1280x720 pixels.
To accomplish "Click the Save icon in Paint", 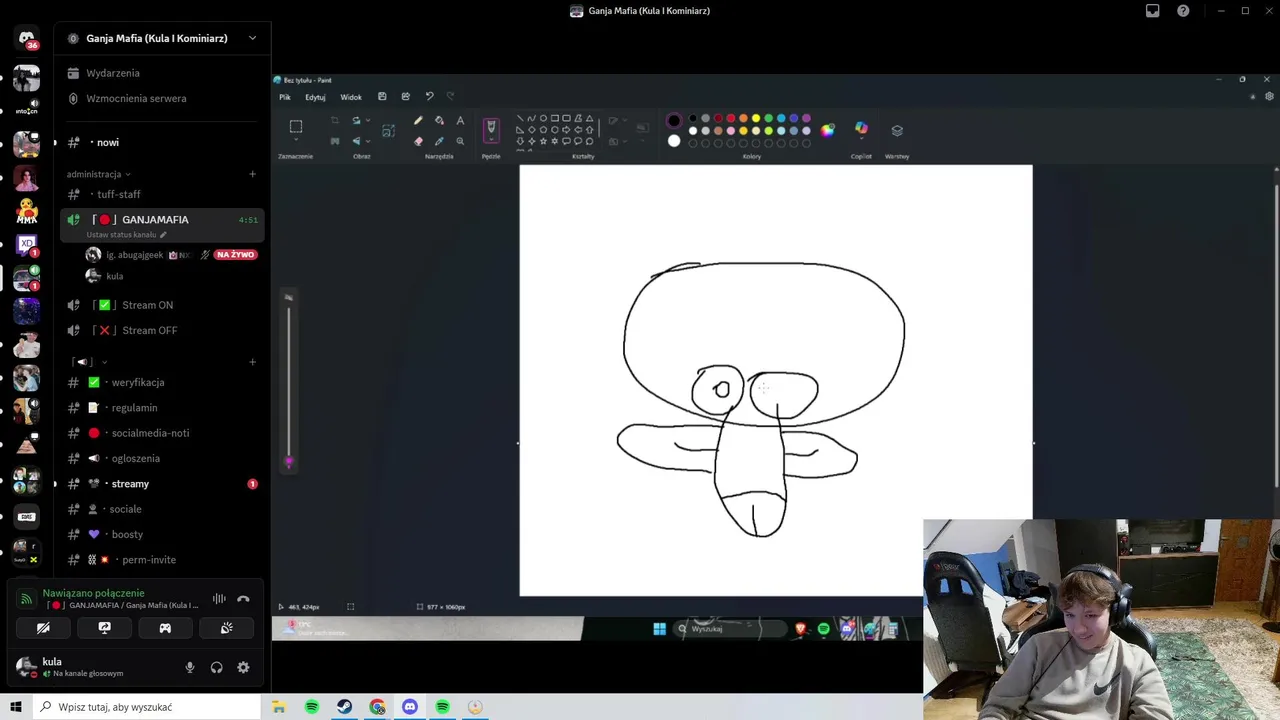I will (382, 97).
